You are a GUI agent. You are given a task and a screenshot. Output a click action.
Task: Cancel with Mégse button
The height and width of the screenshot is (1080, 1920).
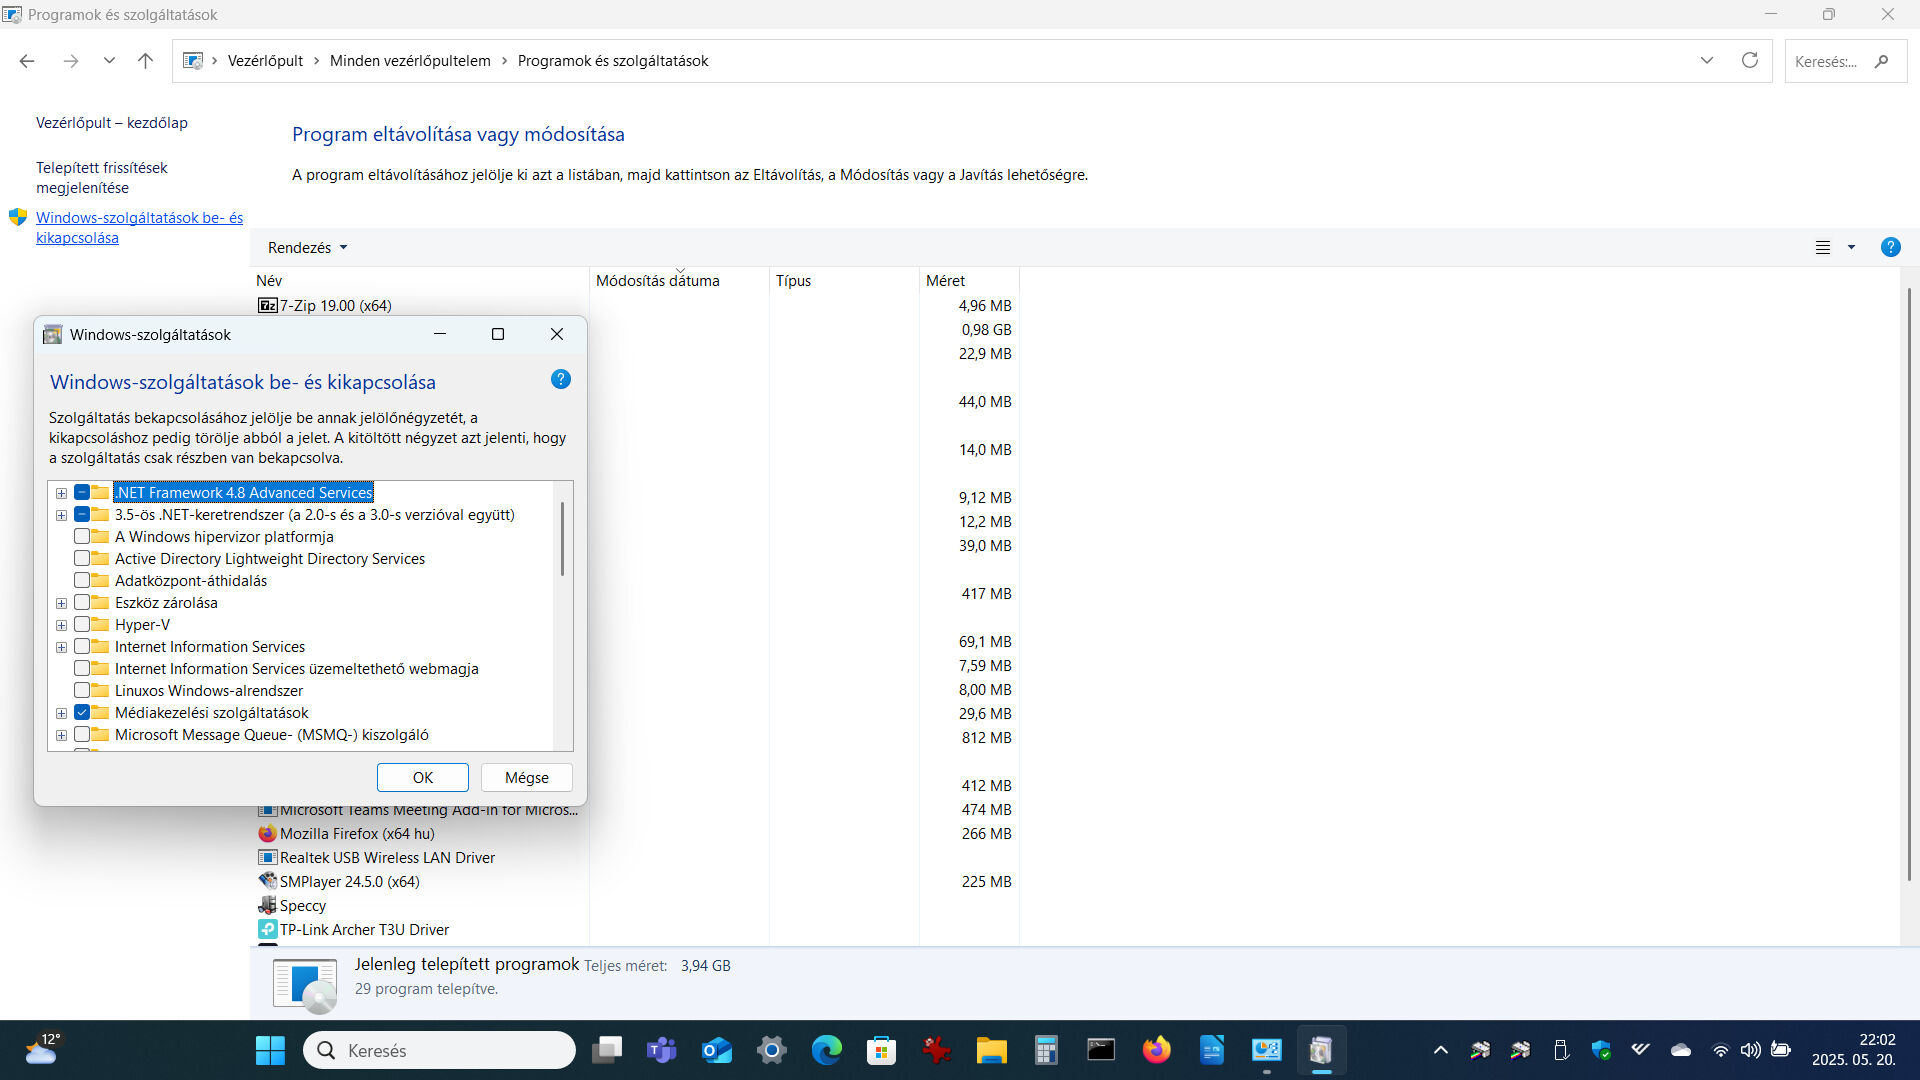(527, 778)
